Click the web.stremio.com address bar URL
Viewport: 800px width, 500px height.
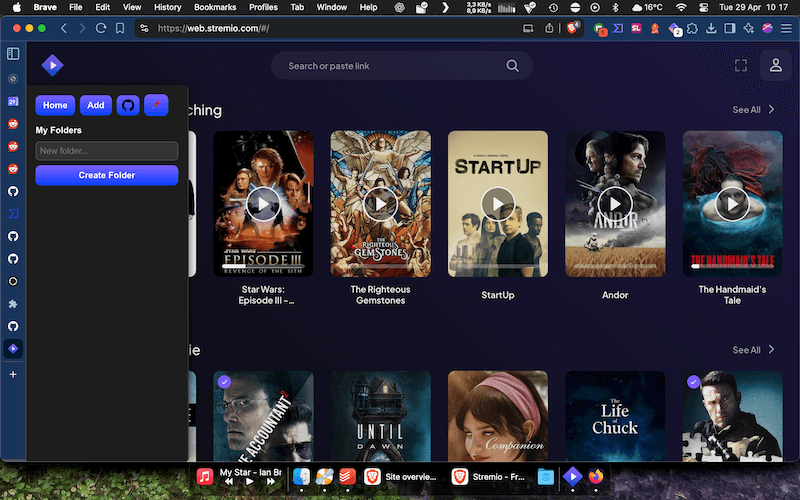click(213, 28)
